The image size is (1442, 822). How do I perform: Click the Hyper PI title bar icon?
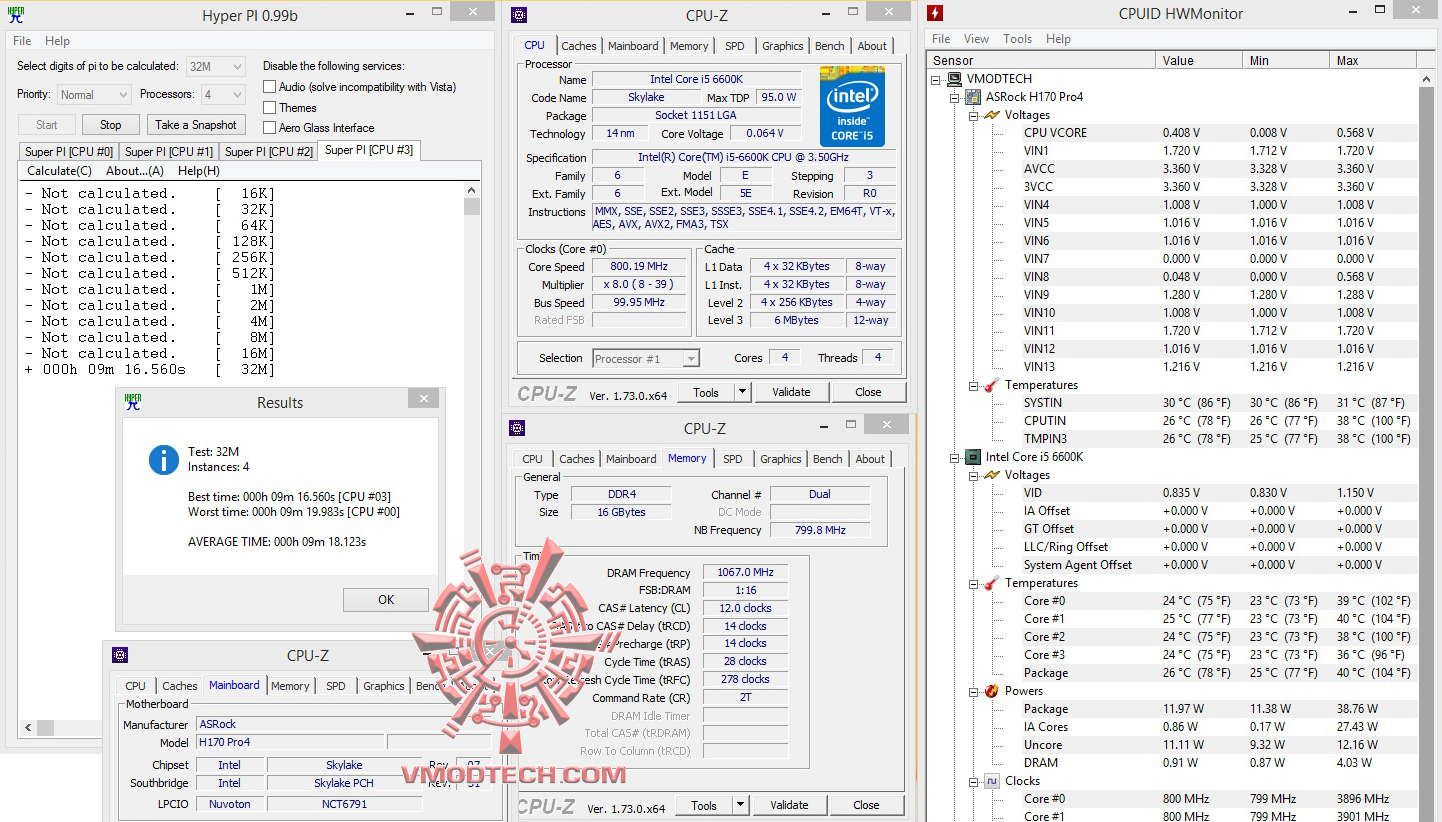pos(16,15)
